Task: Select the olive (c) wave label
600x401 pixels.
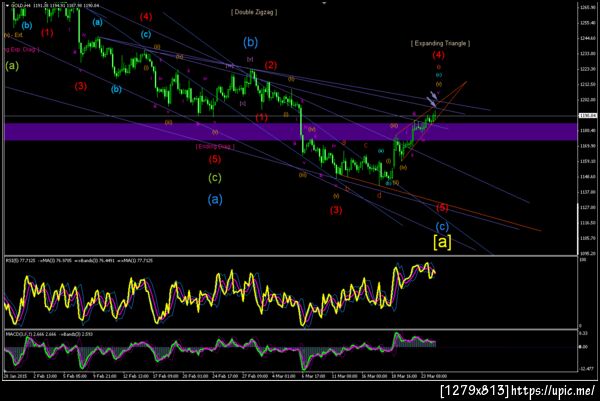Action: pos(215,178)
